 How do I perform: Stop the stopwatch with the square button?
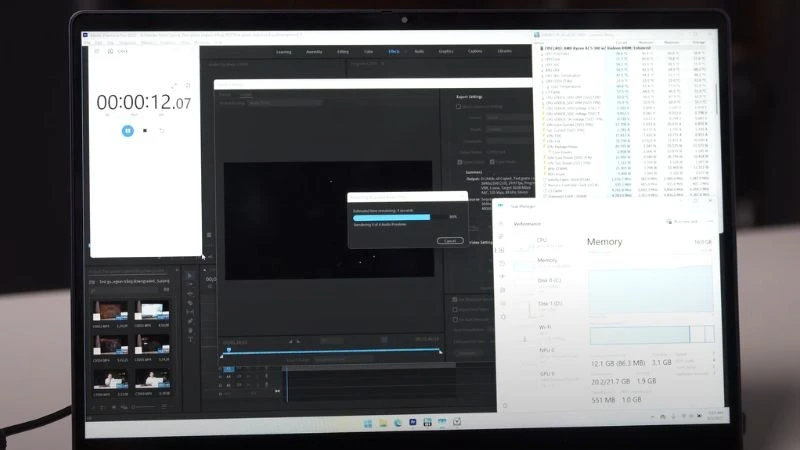coord(145,131)
